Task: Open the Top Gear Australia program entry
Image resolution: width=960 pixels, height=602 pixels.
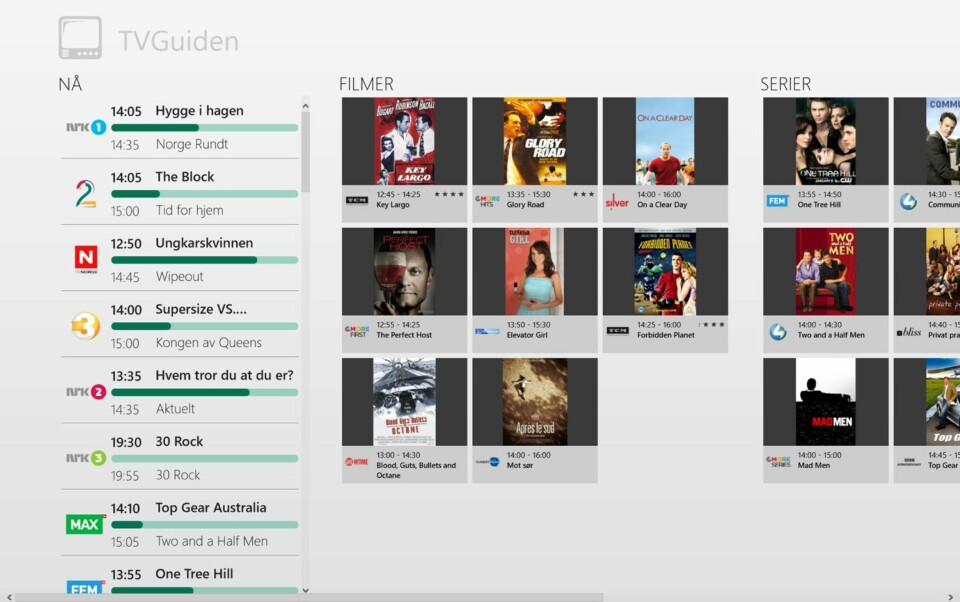Action: (x=211, y=508)
